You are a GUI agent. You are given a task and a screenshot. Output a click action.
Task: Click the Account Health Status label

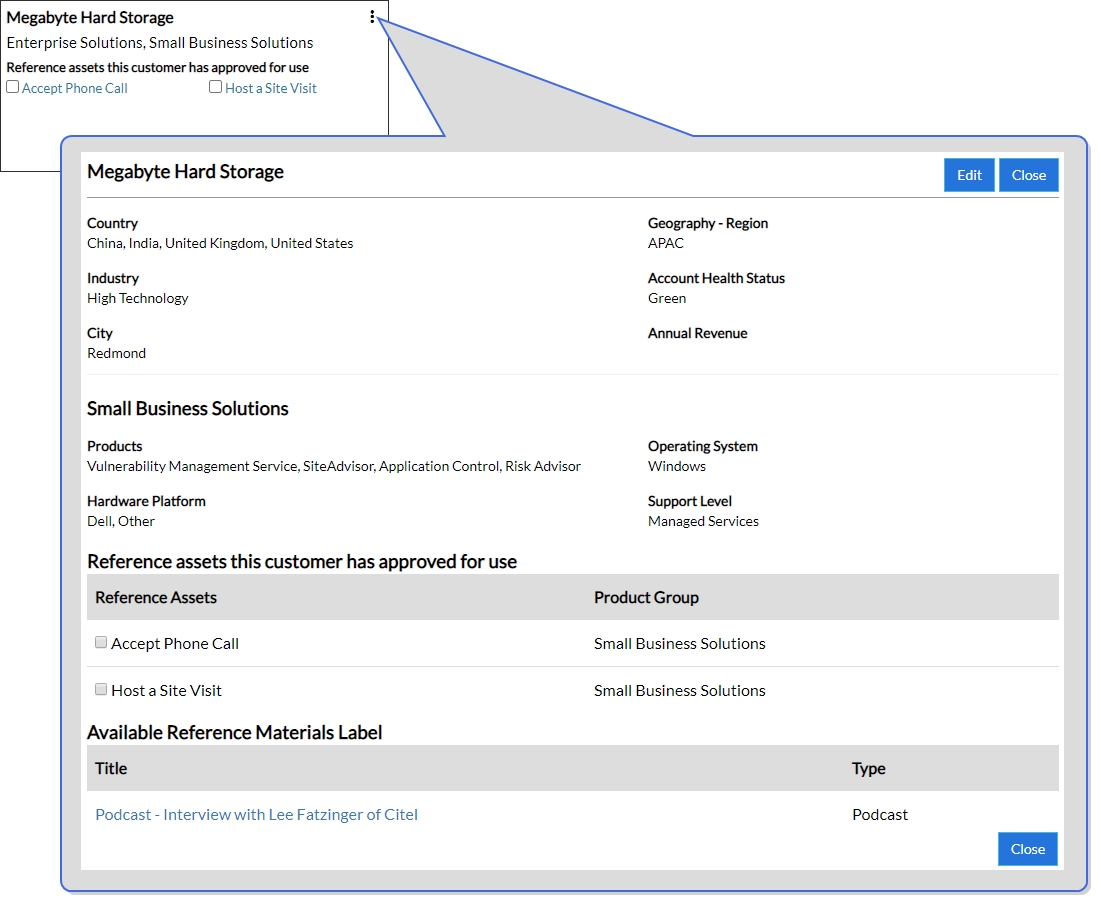coord(716,278)
